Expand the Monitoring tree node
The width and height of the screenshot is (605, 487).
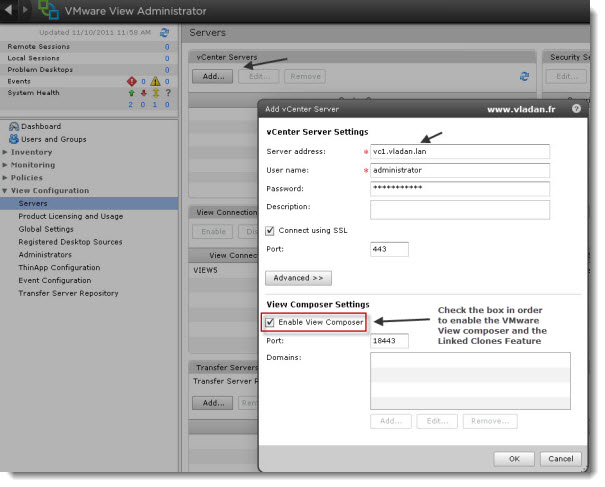(5, 165)
